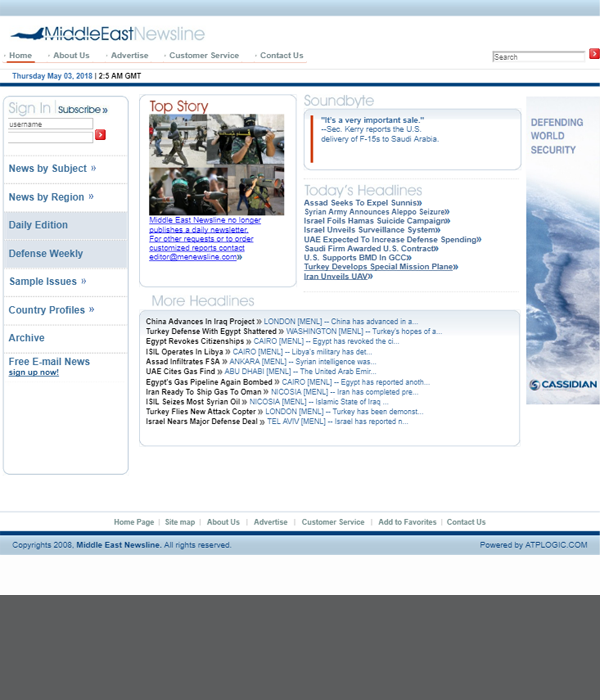Click the Middle East Newsline jet logo
The image size is (600, 700).
coord(107,34)
